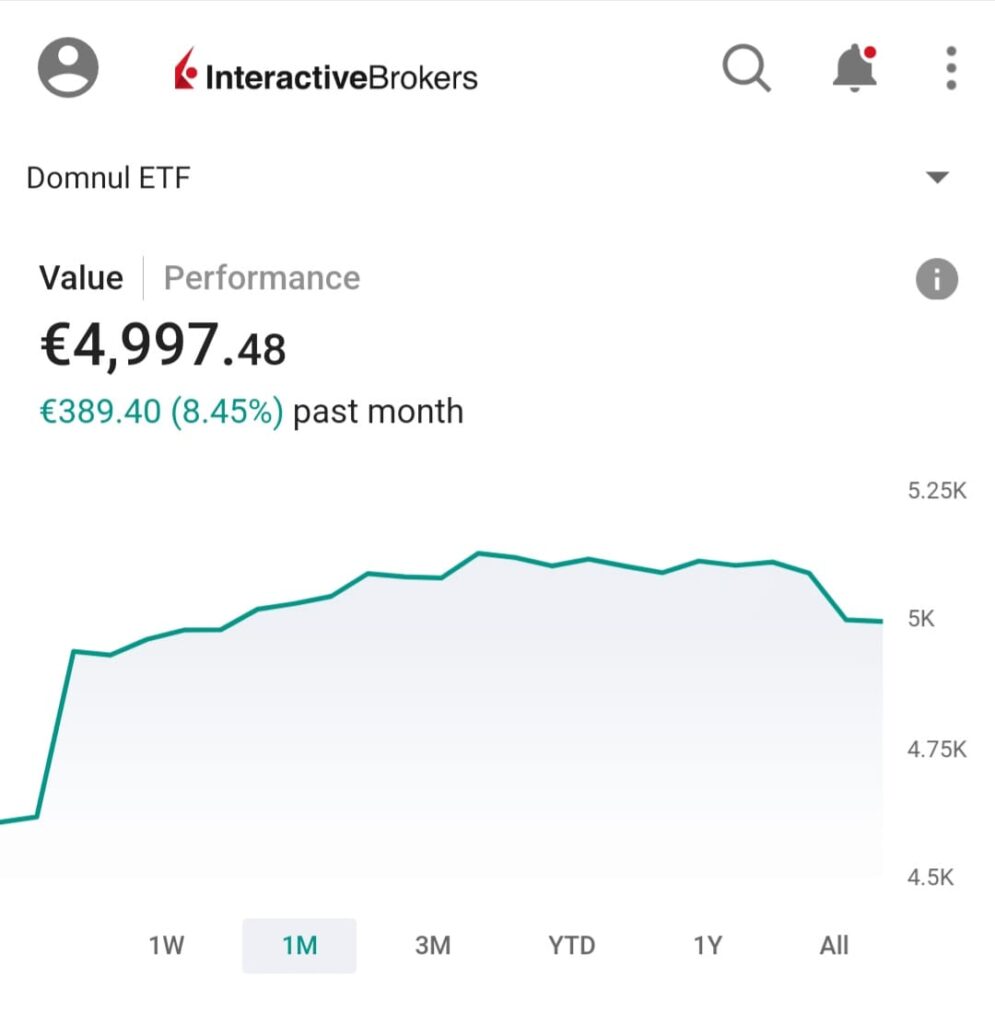Viewport: 995px width, 1024px height.
Task: Click the €4,997.48 portfolio value
Action: (x=162, y=345)
